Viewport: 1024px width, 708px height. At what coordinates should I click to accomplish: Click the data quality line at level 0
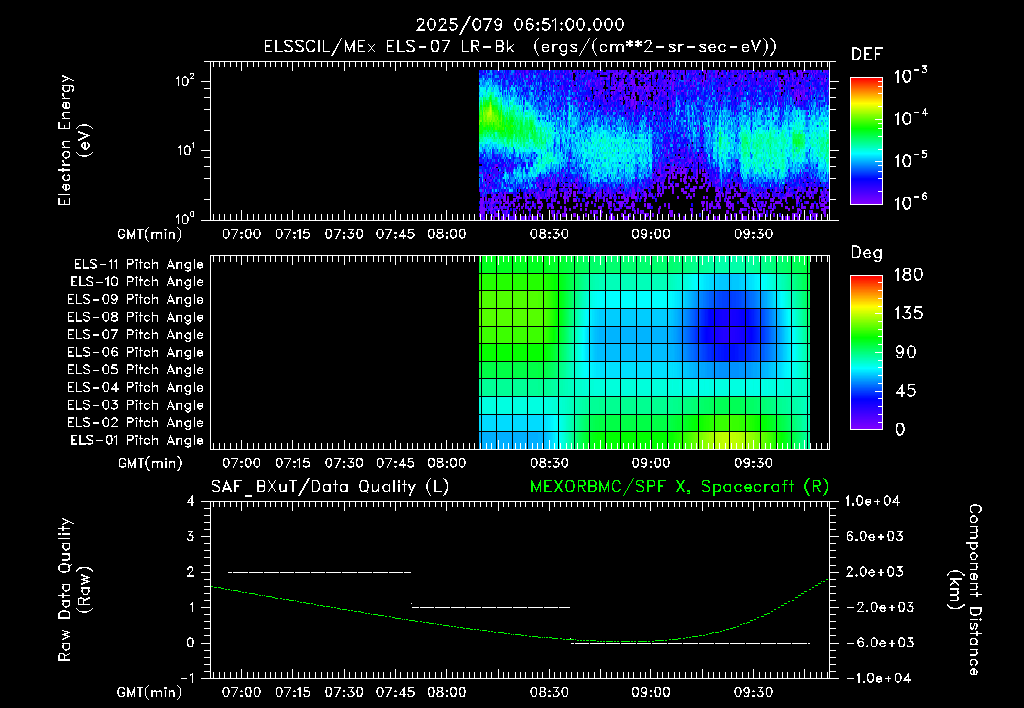[690, 643]
